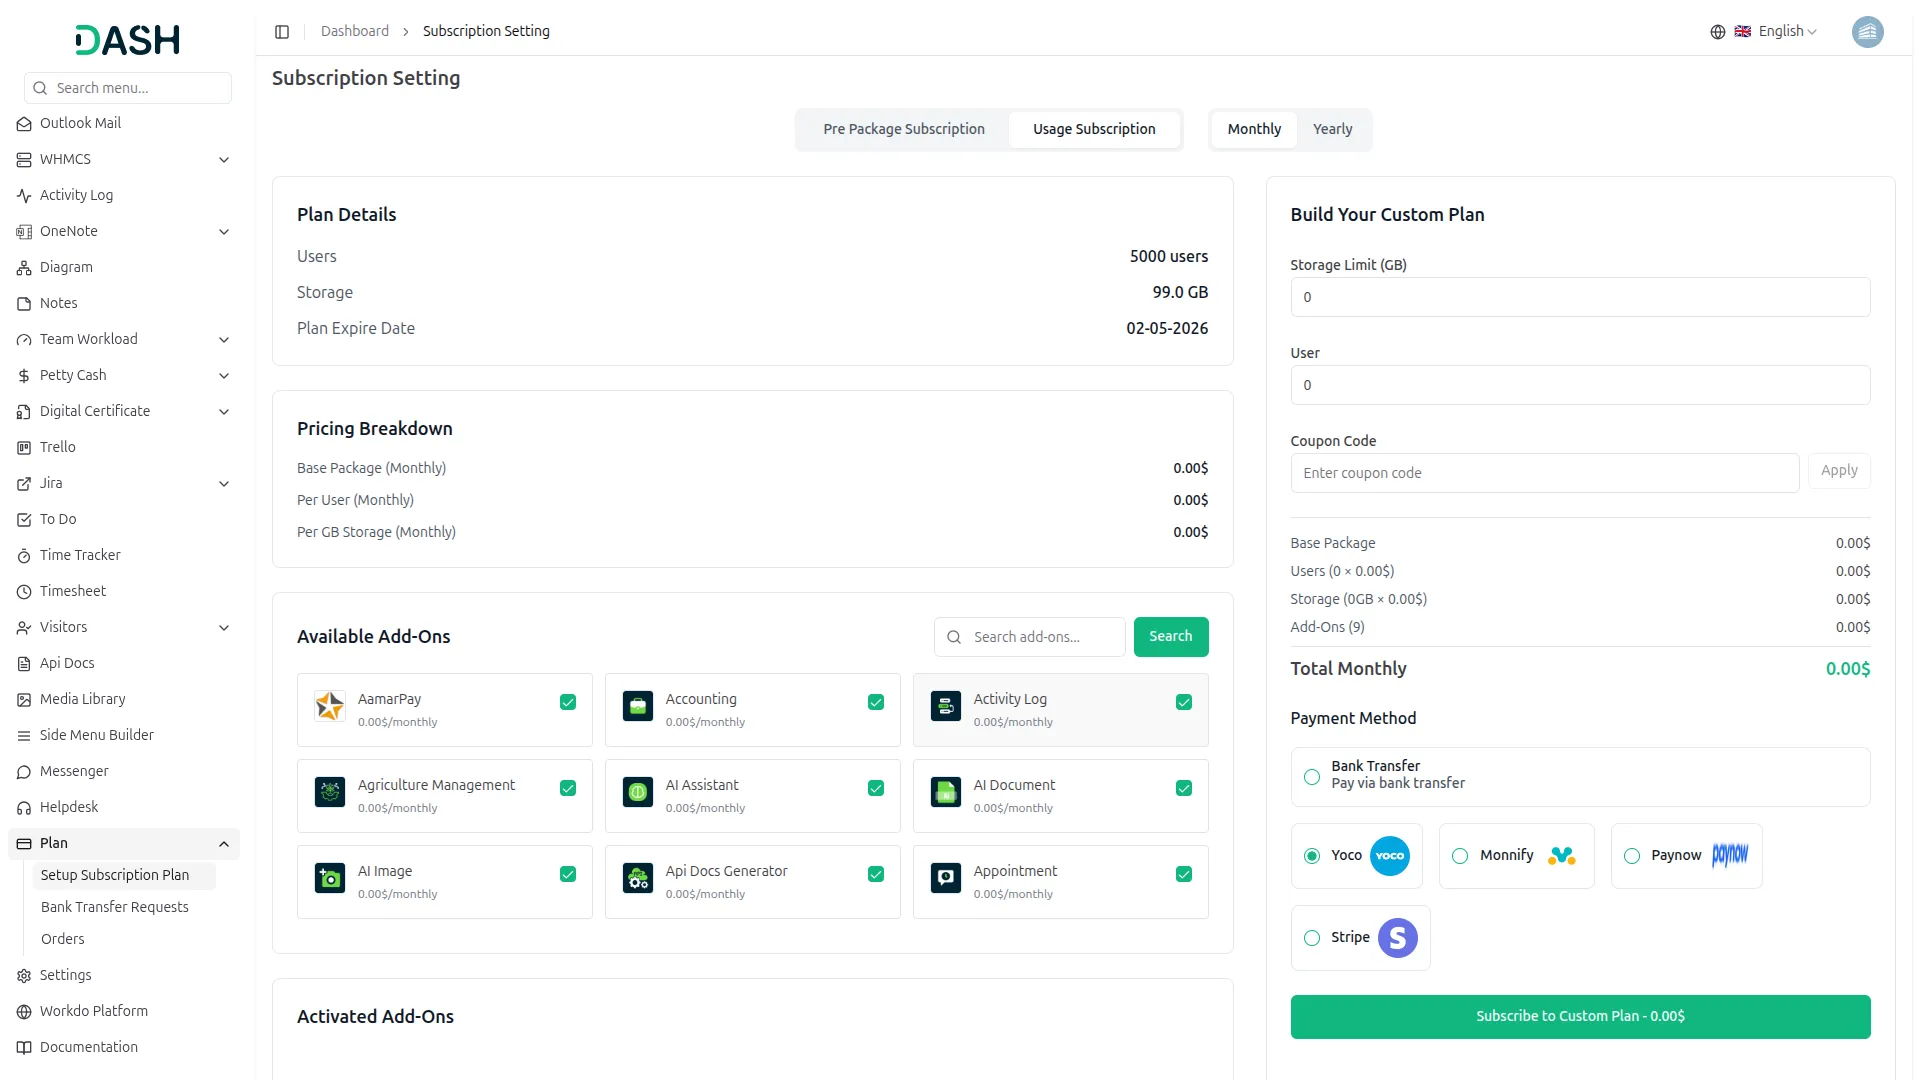
Task: Click the user avatar in the header
Action: [x=1867, y=32]
